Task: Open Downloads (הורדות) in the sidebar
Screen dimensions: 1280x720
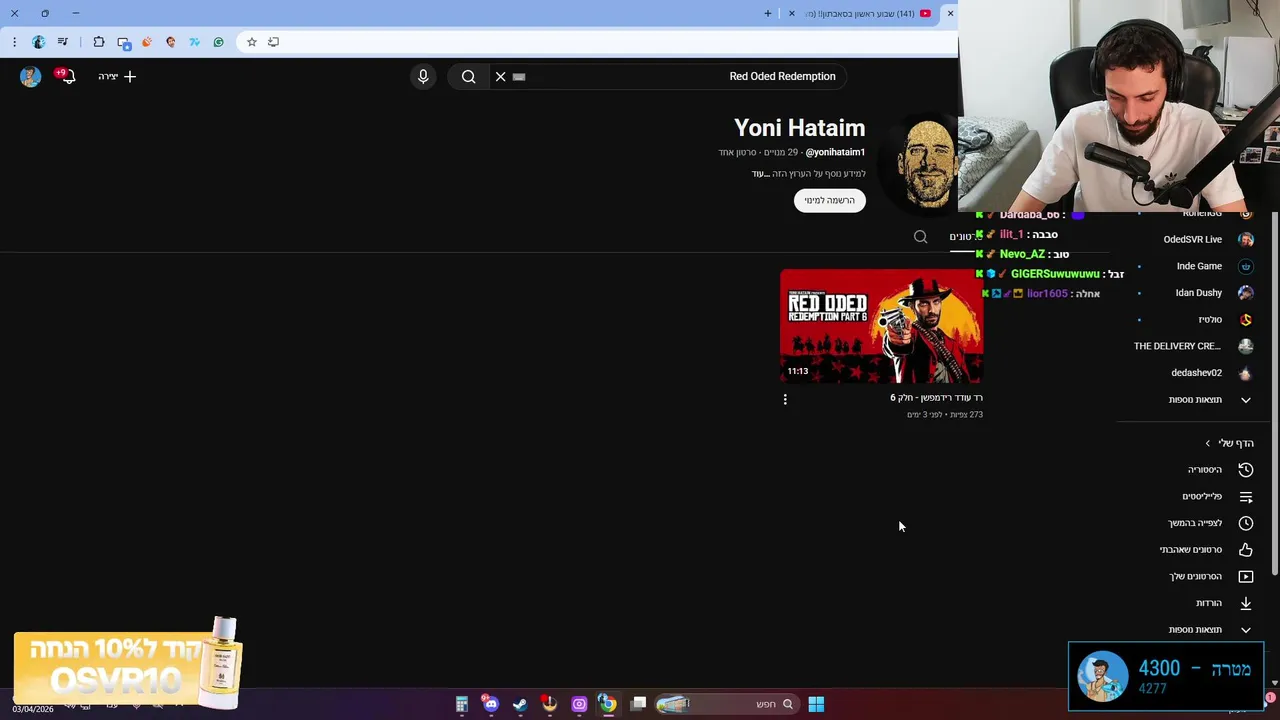Action: (1223, 603)
